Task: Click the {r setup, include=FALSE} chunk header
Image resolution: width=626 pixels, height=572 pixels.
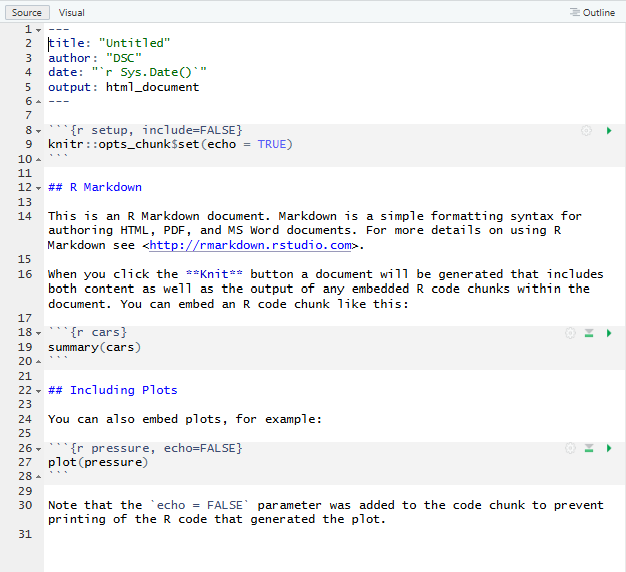Action: click(145, 130)
